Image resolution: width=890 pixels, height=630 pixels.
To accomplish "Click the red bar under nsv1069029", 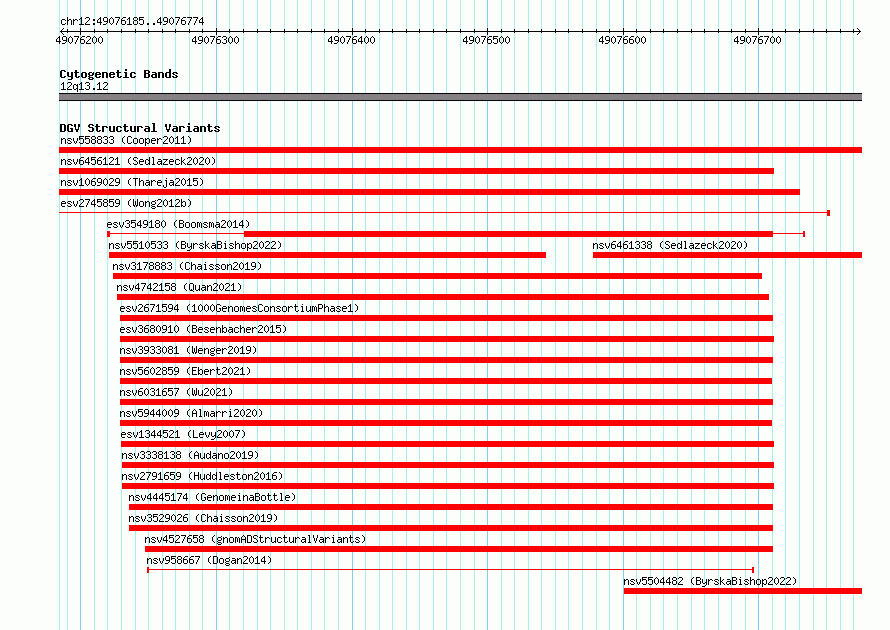I will [430, 192].
